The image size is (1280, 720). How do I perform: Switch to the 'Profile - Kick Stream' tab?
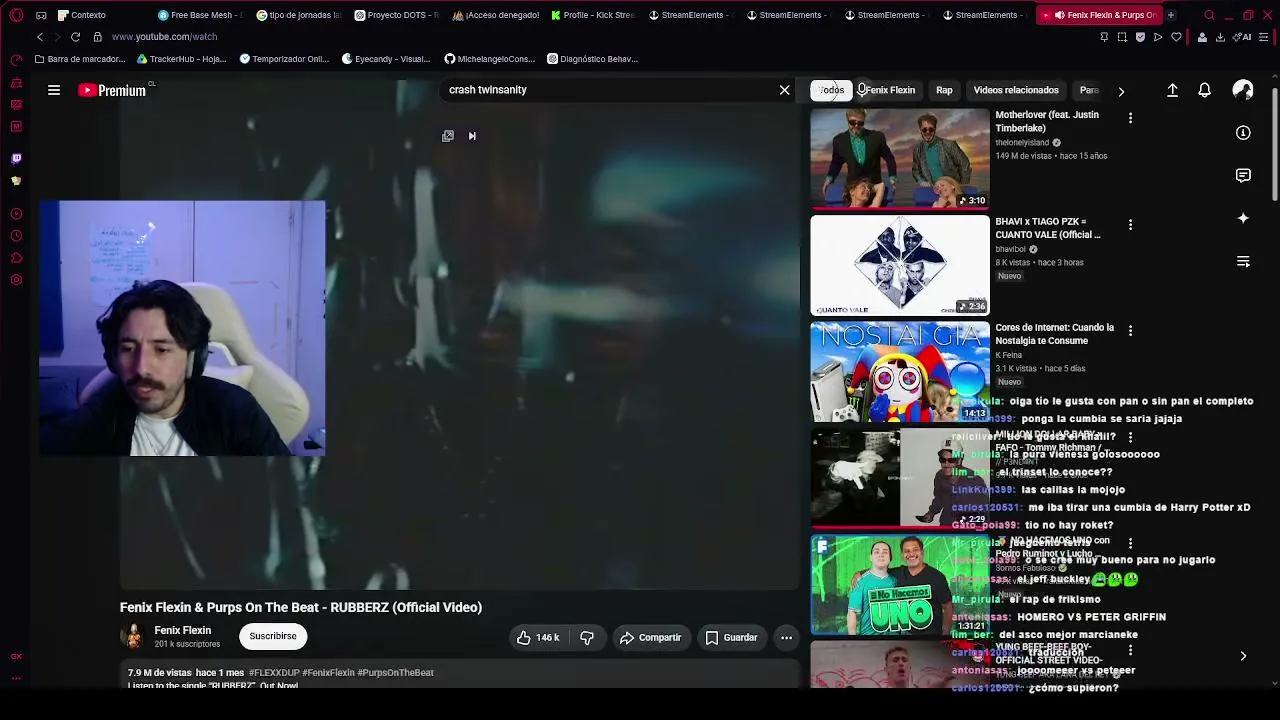point(592,15)
